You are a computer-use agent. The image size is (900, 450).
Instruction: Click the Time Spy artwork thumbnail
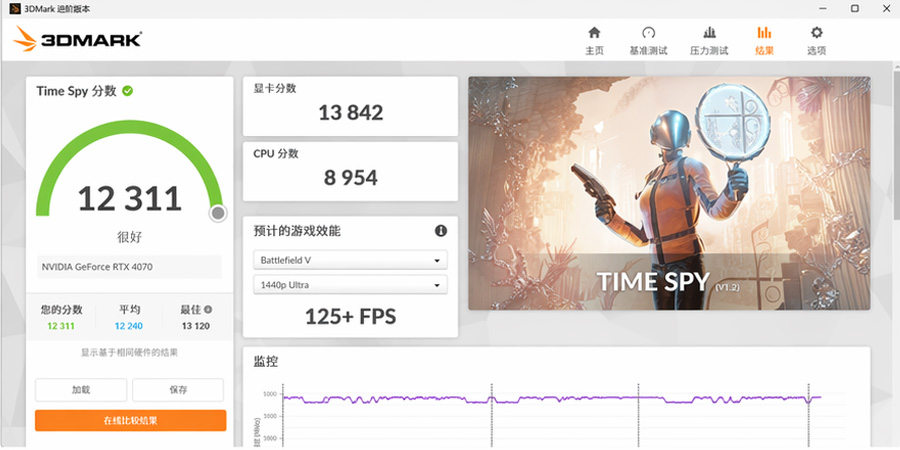(x=669, y=193)
